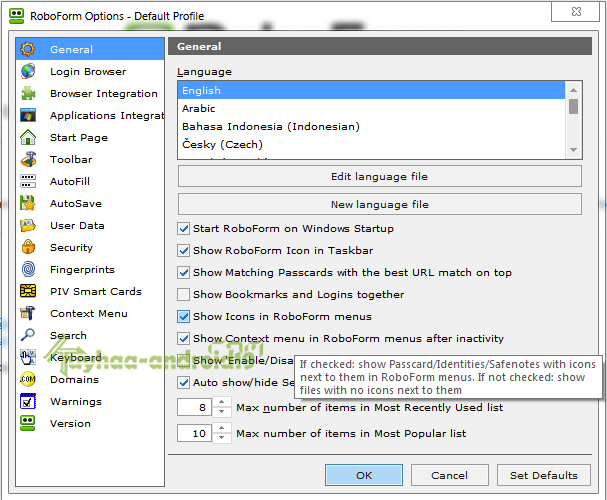Confirm settings with the OK button
Viewport: 607px width, 500px height.
(x=364, y=475)
